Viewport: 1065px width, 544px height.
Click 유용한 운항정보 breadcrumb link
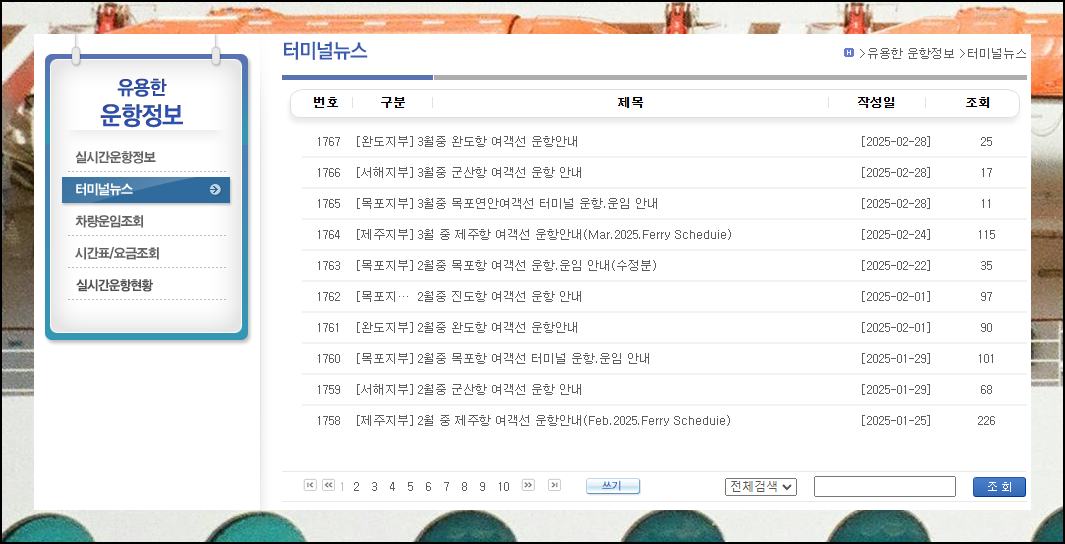[911, 53]
